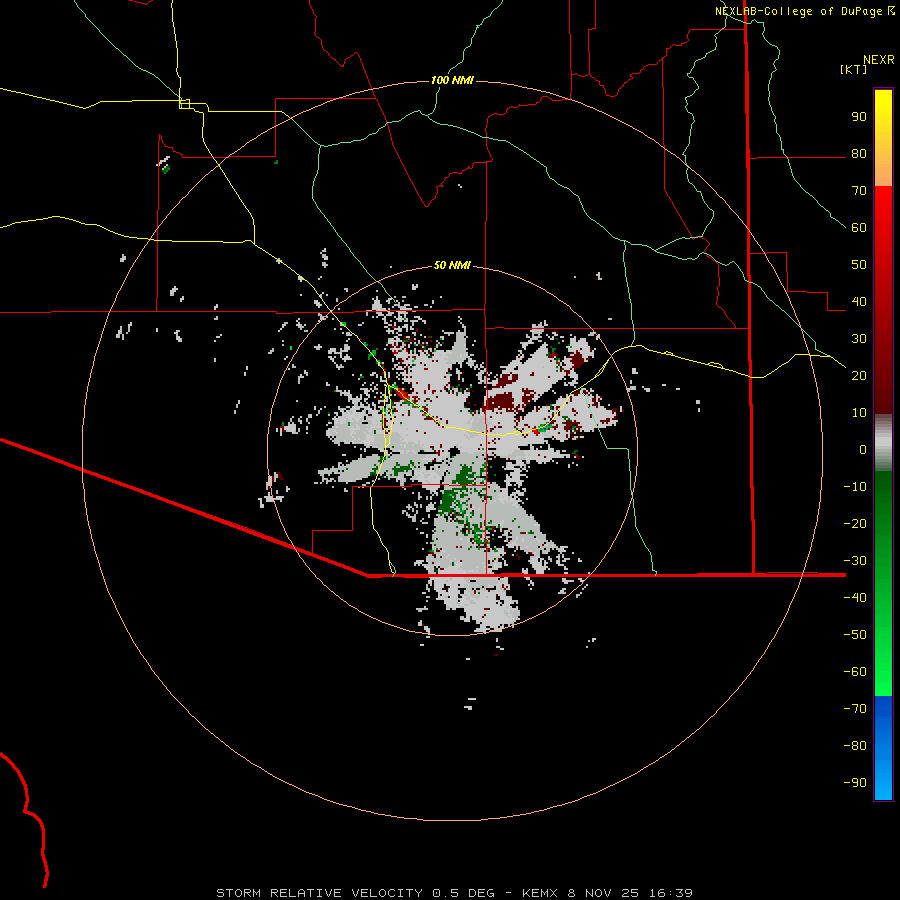Click the STORM RELATIVE VELOCITY caption text
The image size is (900, 900).
click(319, 893)
